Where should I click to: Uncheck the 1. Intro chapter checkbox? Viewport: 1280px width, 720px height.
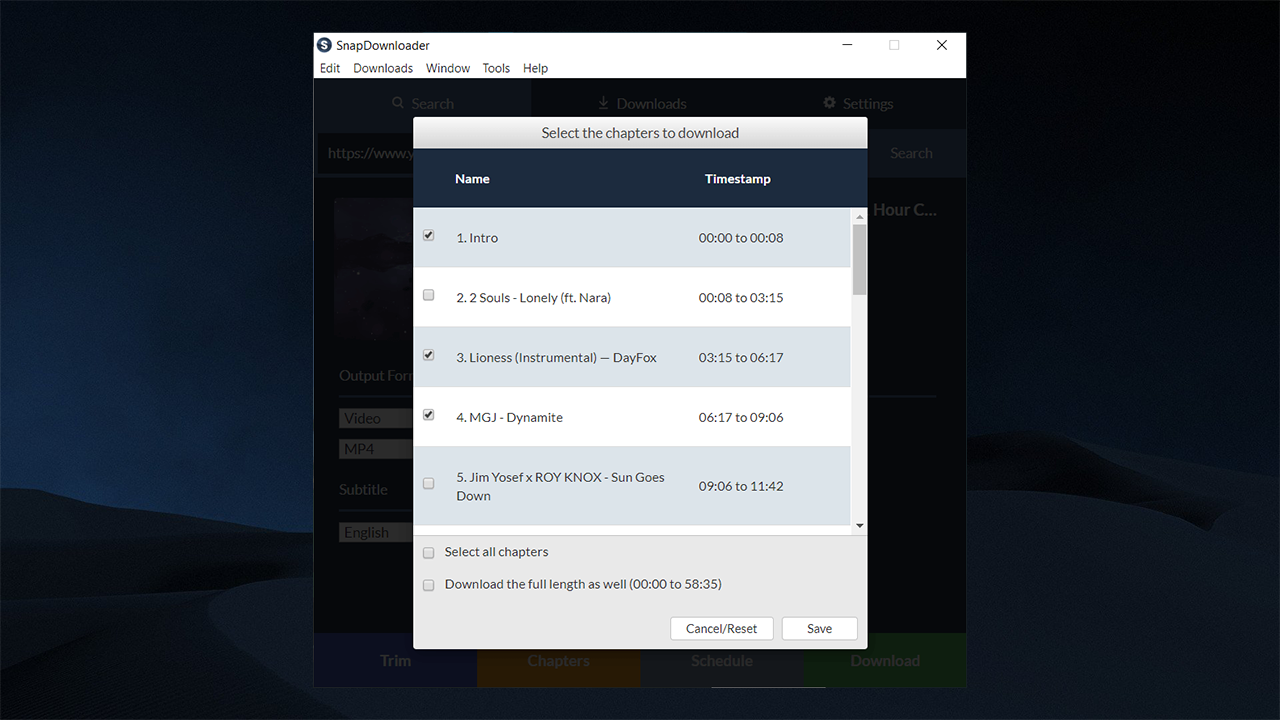coord(429,236)
